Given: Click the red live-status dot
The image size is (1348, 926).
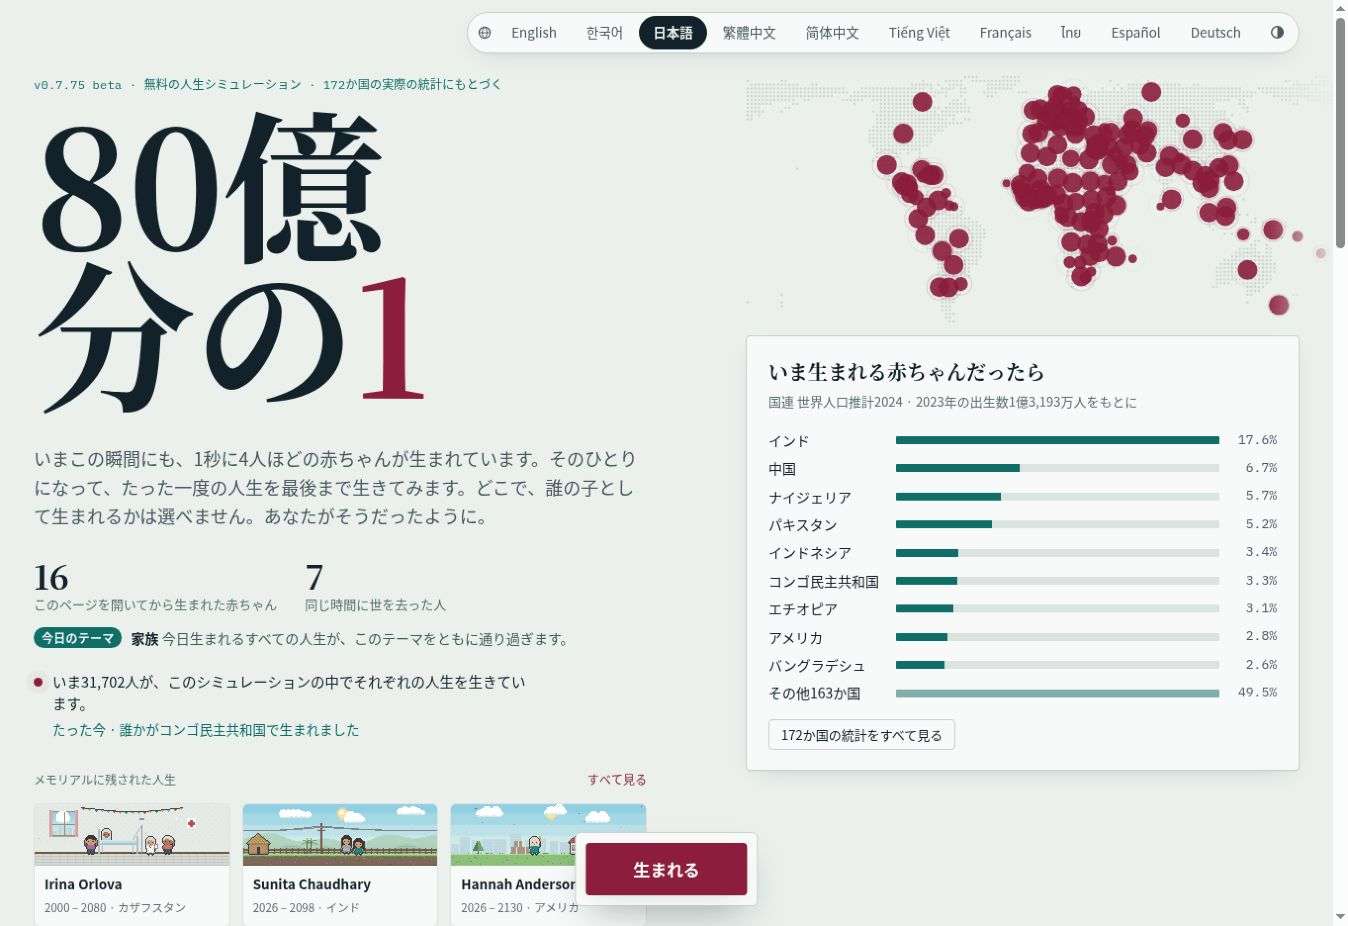Looking at the screenshot, I should pos(38,682).
